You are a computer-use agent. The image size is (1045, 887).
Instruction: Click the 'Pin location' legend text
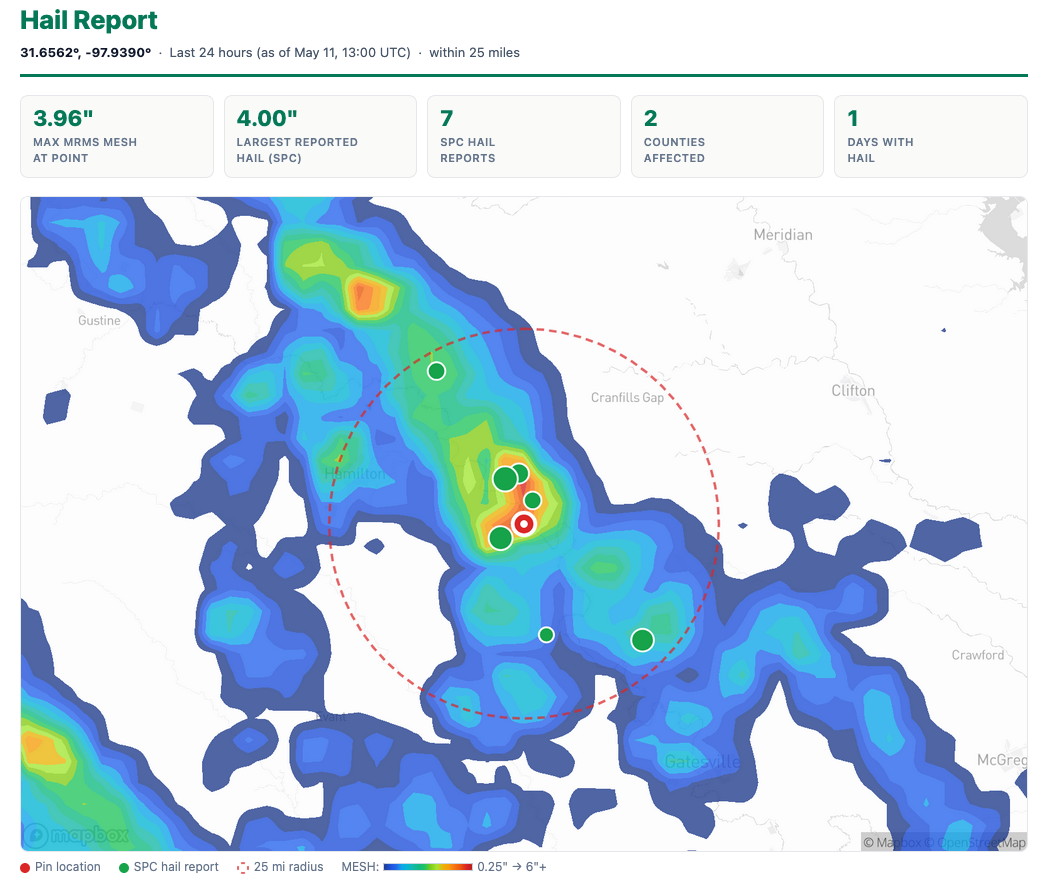click(x=68, y=867)
